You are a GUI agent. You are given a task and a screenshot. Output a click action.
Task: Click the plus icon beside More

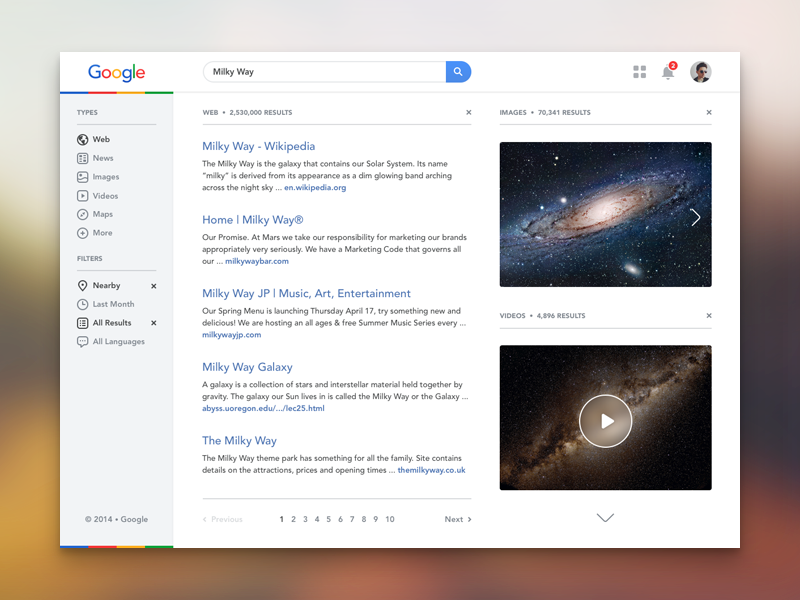pos(83,233)
